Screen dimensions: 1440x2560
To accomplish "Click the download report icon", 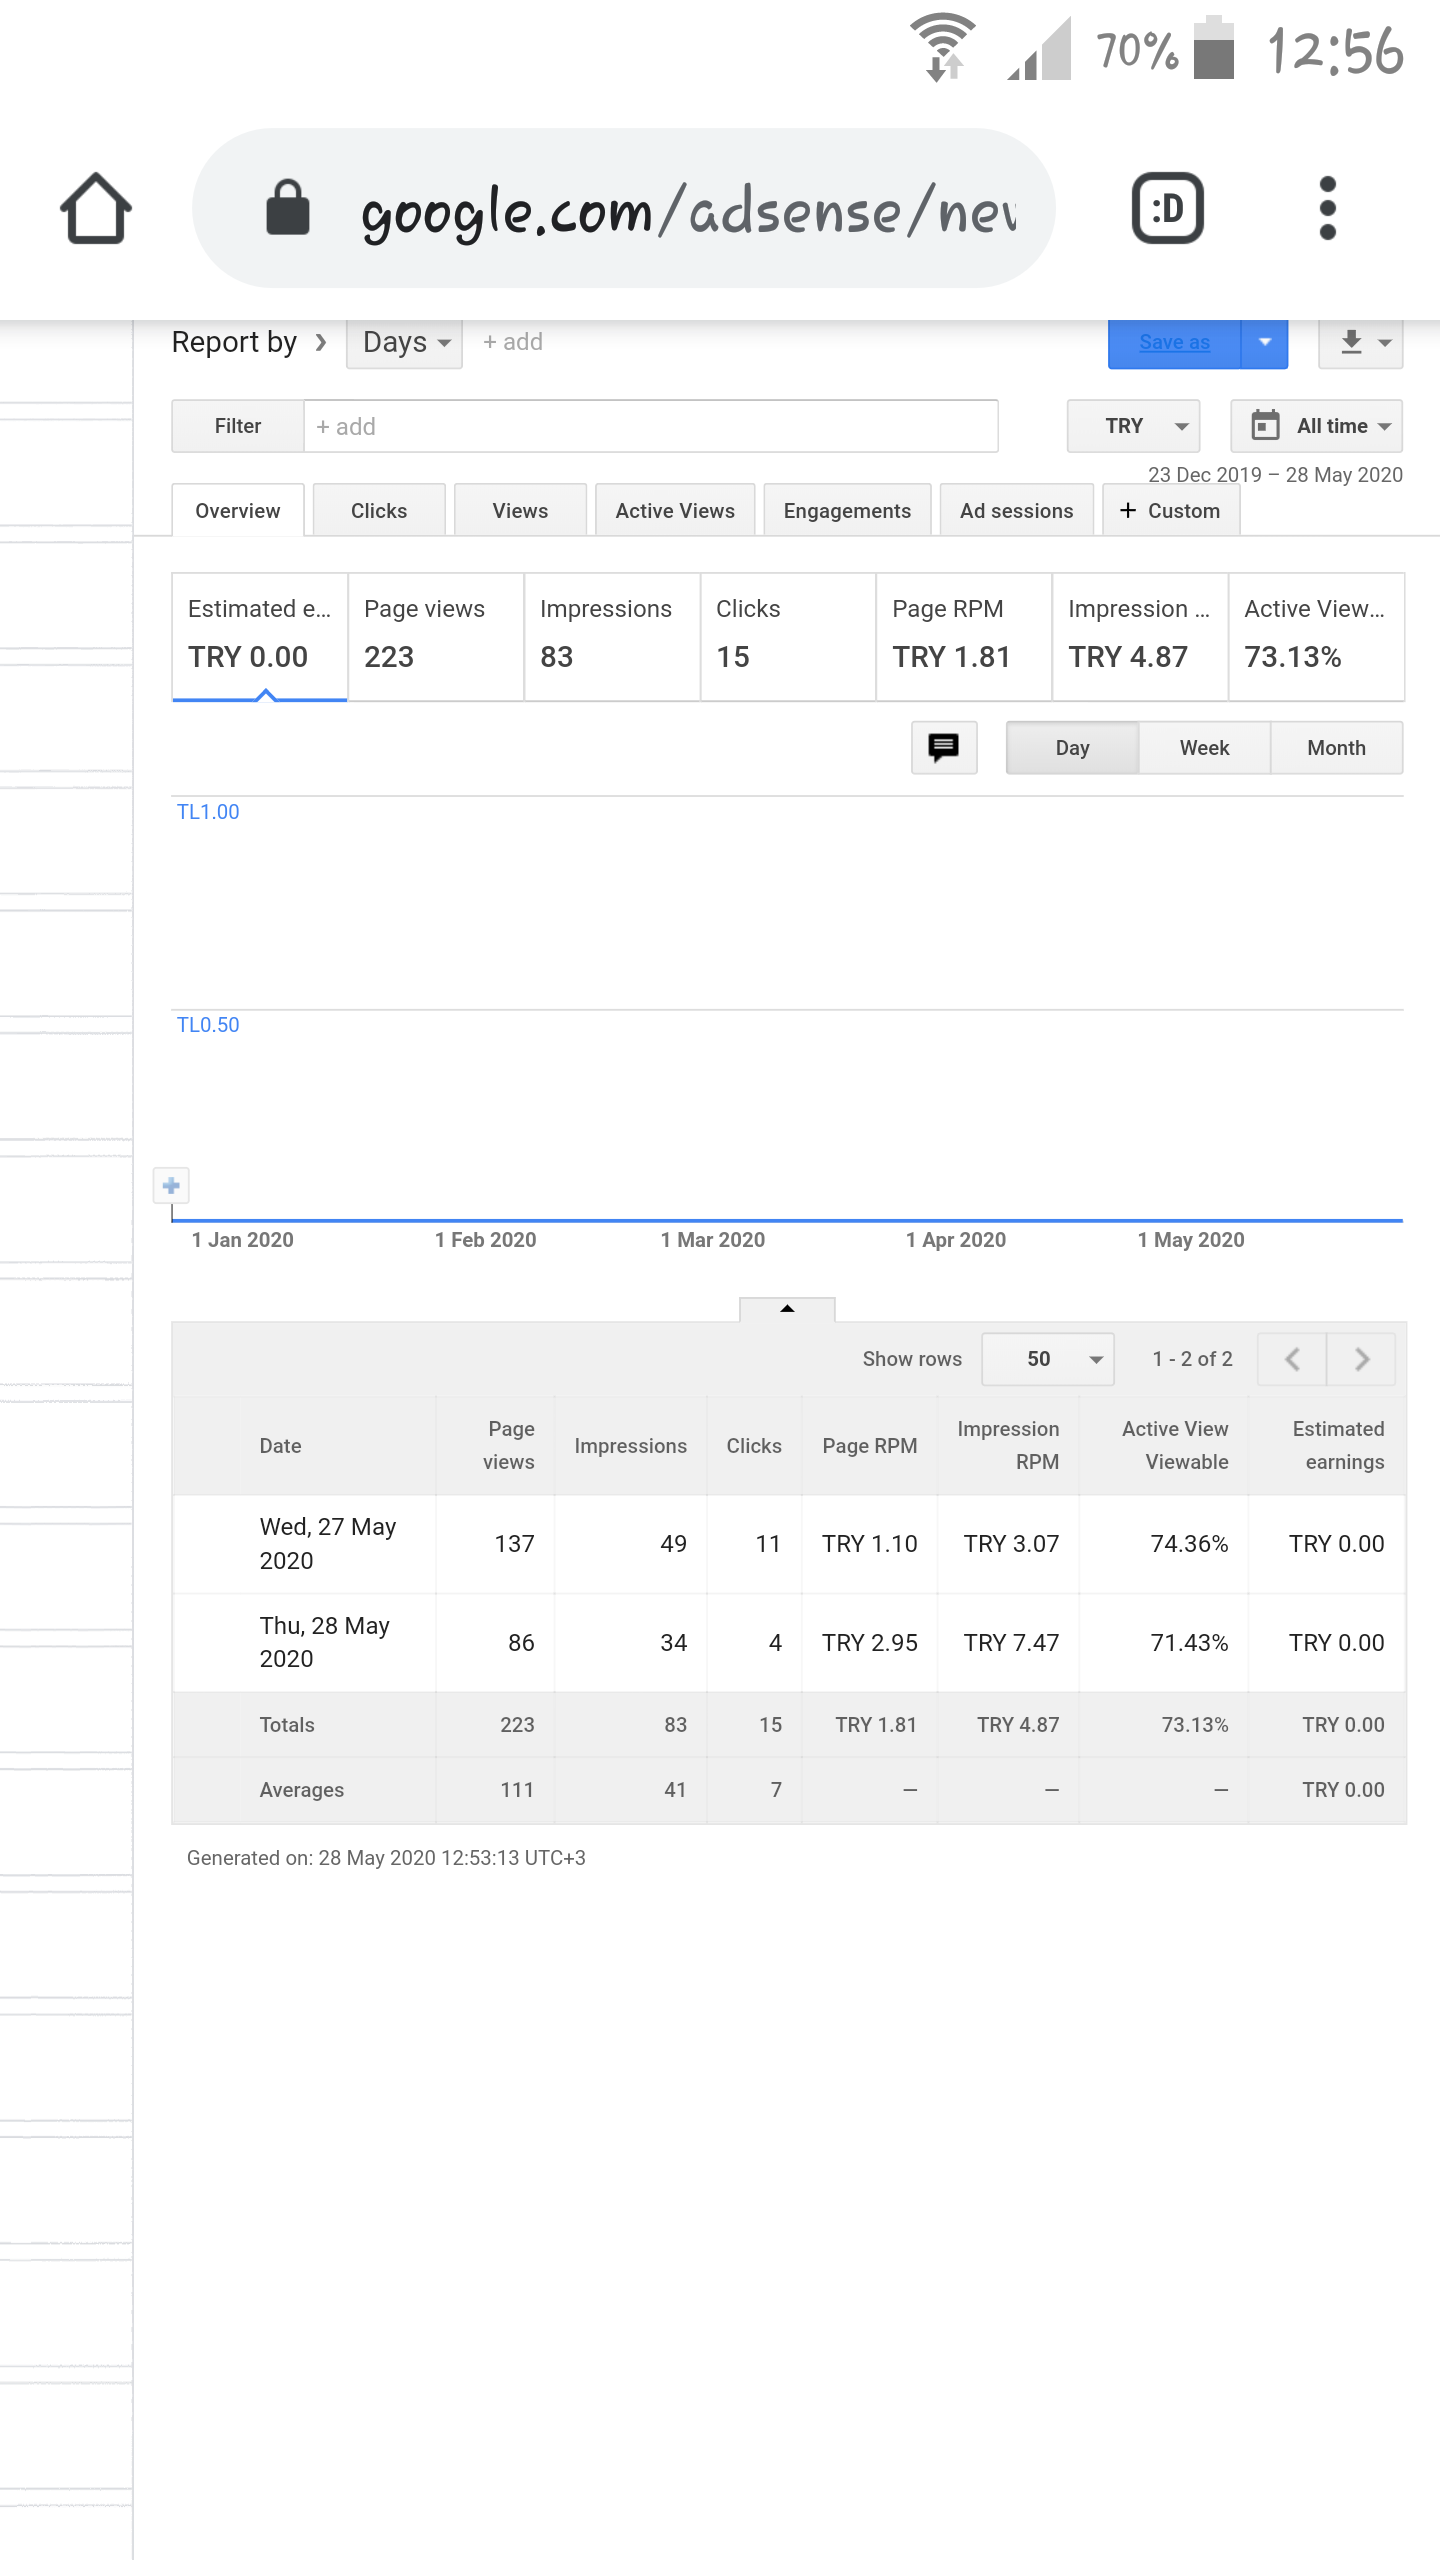I will pyautogui.click(x=1360, y=343).
